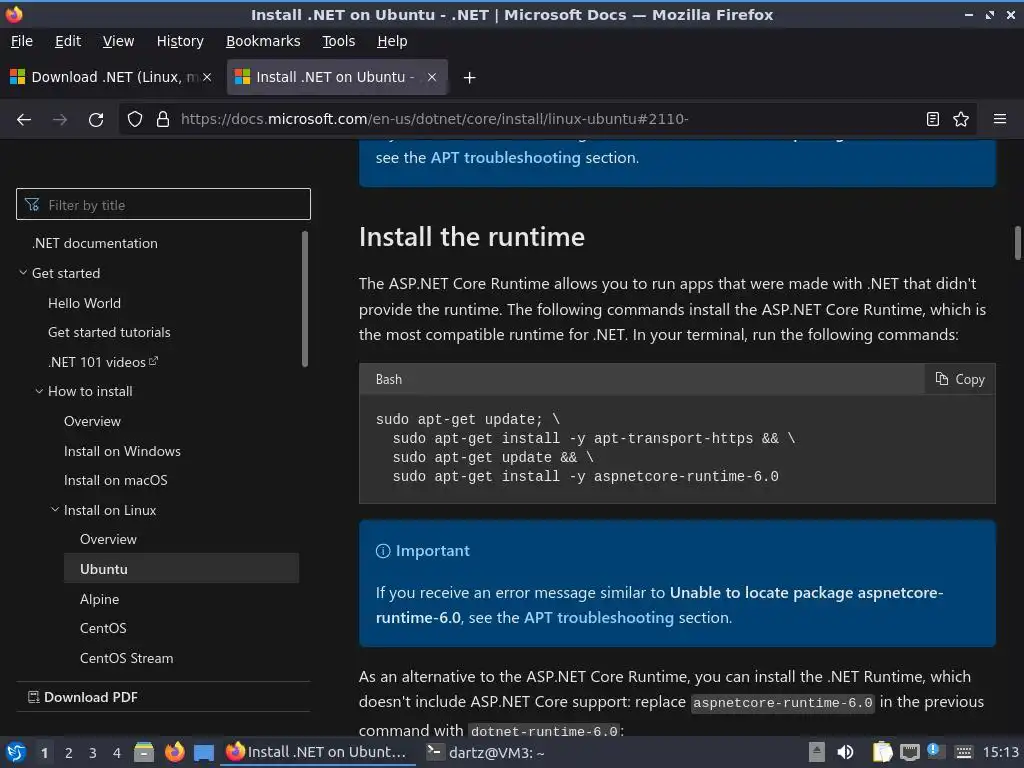Switch to workspace 1
Image resolution: width=1024 pixels, height=768 pixels.
point(44,753)
